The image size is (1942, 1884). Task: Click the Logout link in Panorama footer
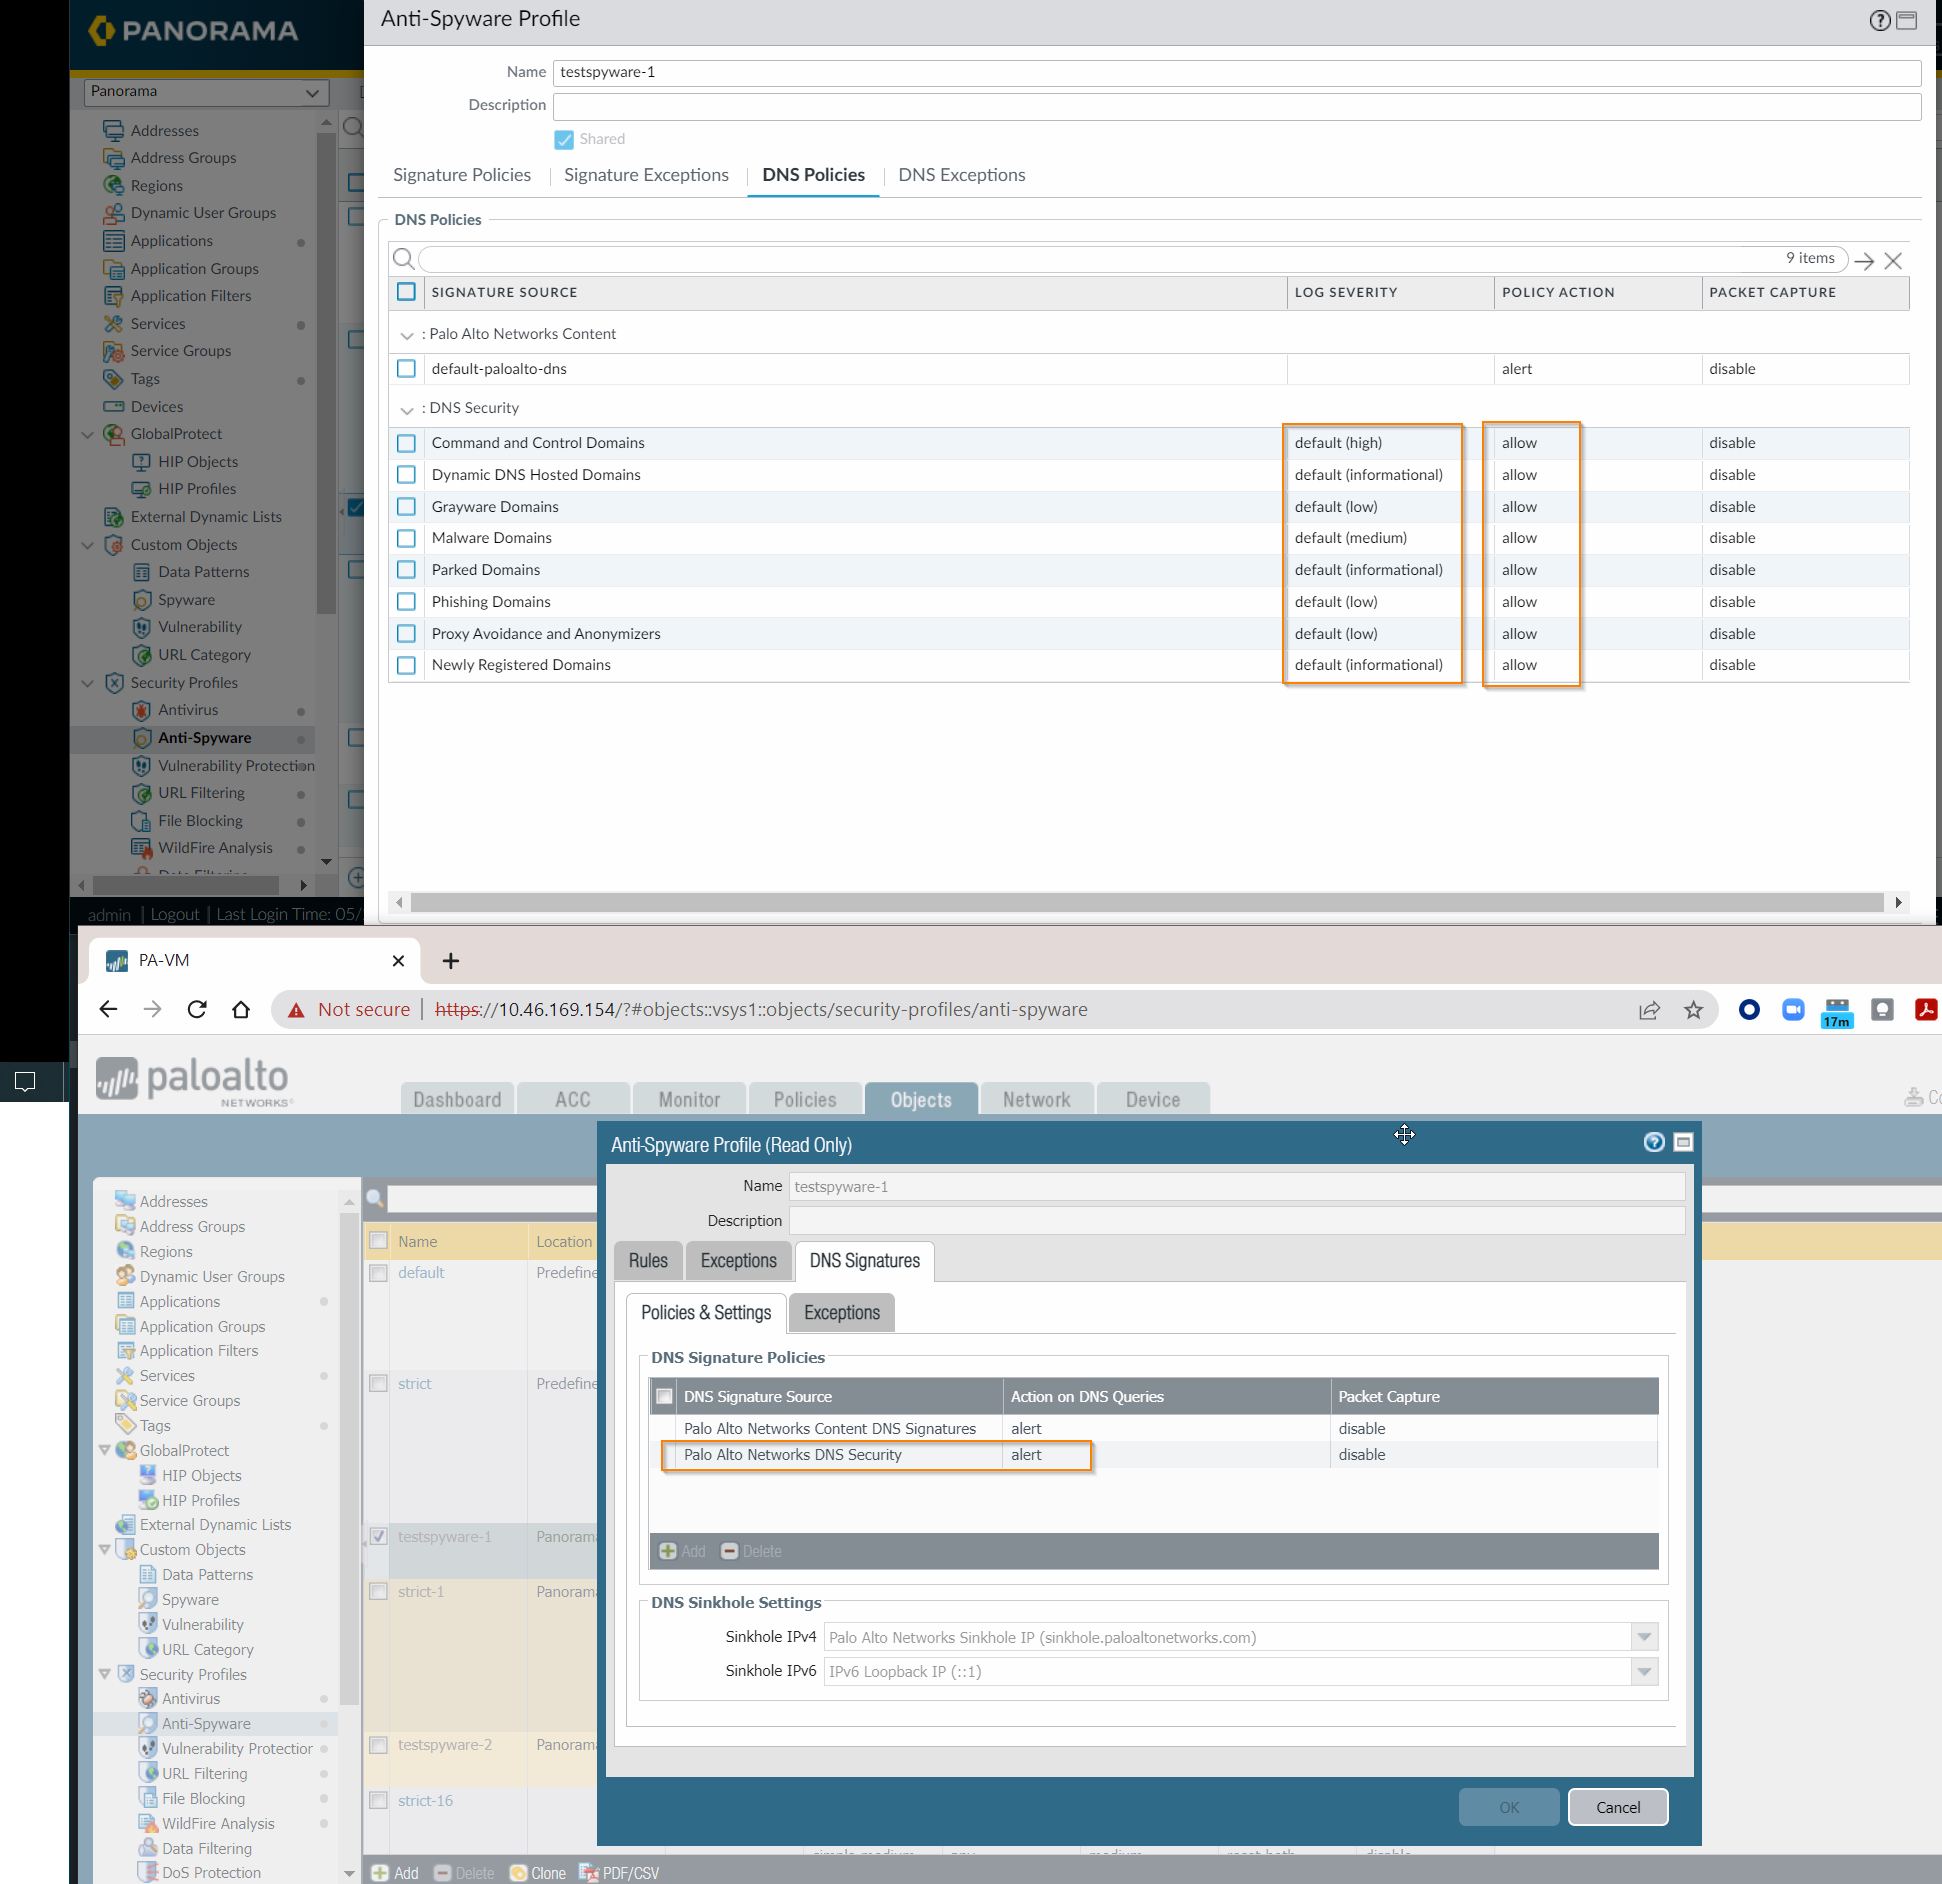pos(175,914)
